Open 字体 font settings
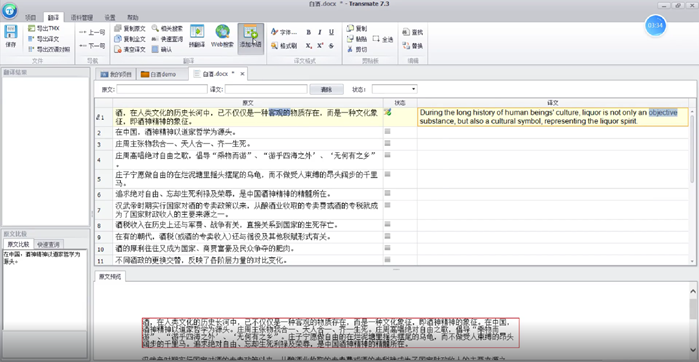 pos(284,32)
